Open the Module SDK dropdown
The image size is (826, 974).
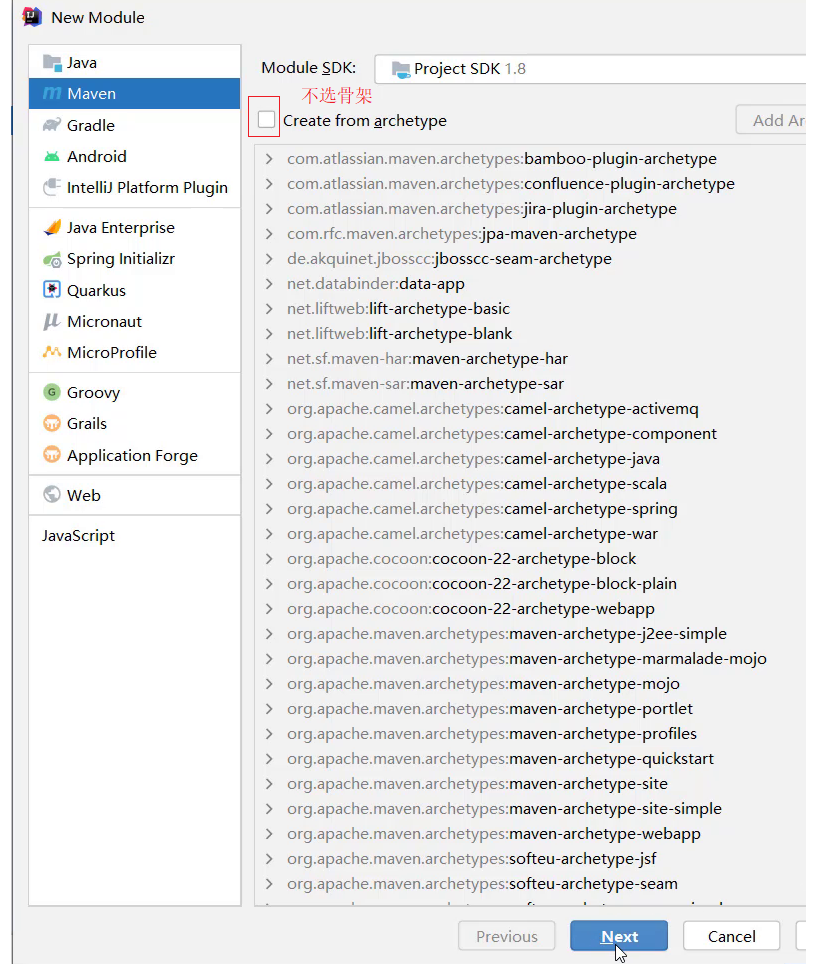point(590,69)
